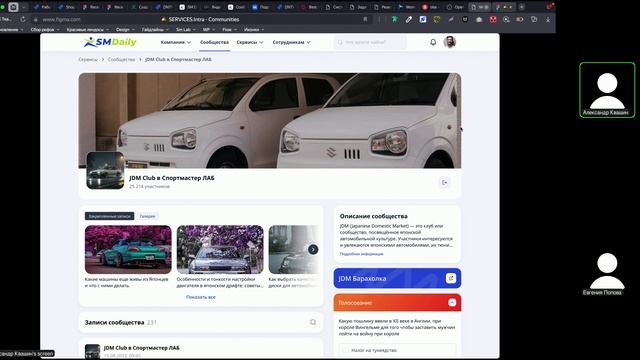Screen dimensions: 640x360
Task: Click the pencil extension icon in browser toolbar
Action: pyautogui.click(x=409, y=19)
